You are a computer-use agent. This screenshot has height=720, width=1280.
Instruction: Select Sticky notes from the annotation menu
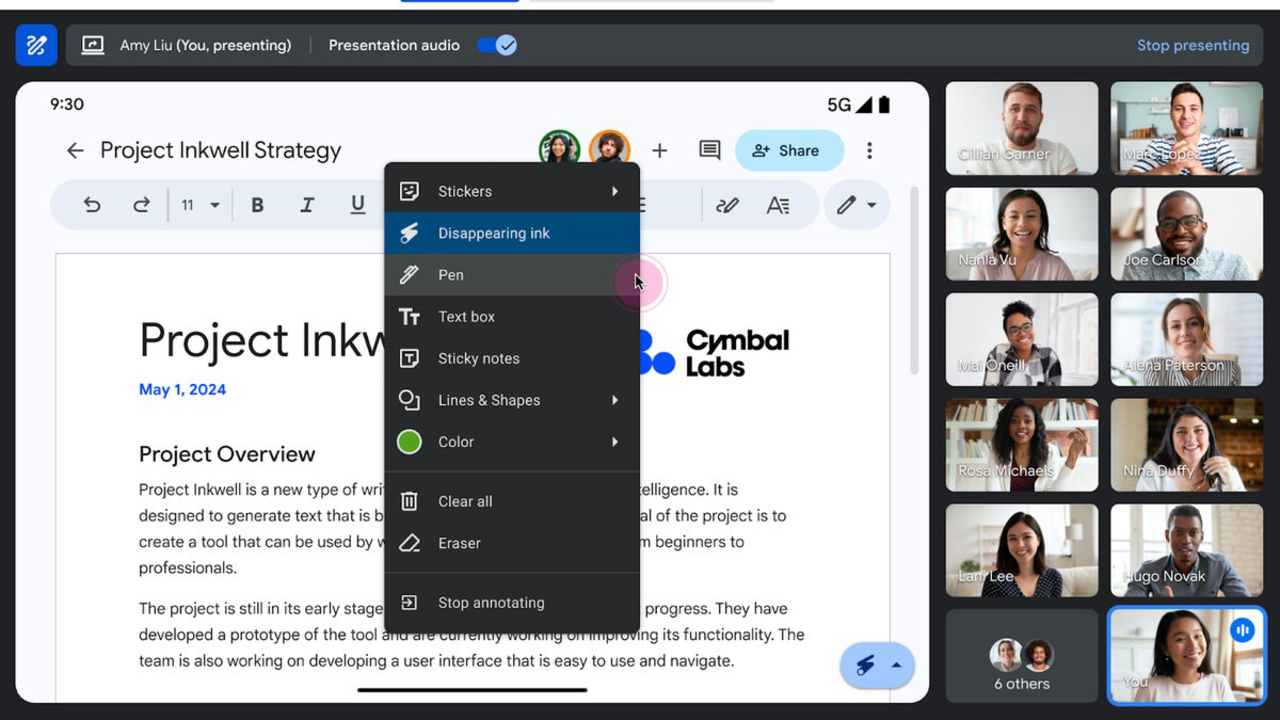point(479,358)
